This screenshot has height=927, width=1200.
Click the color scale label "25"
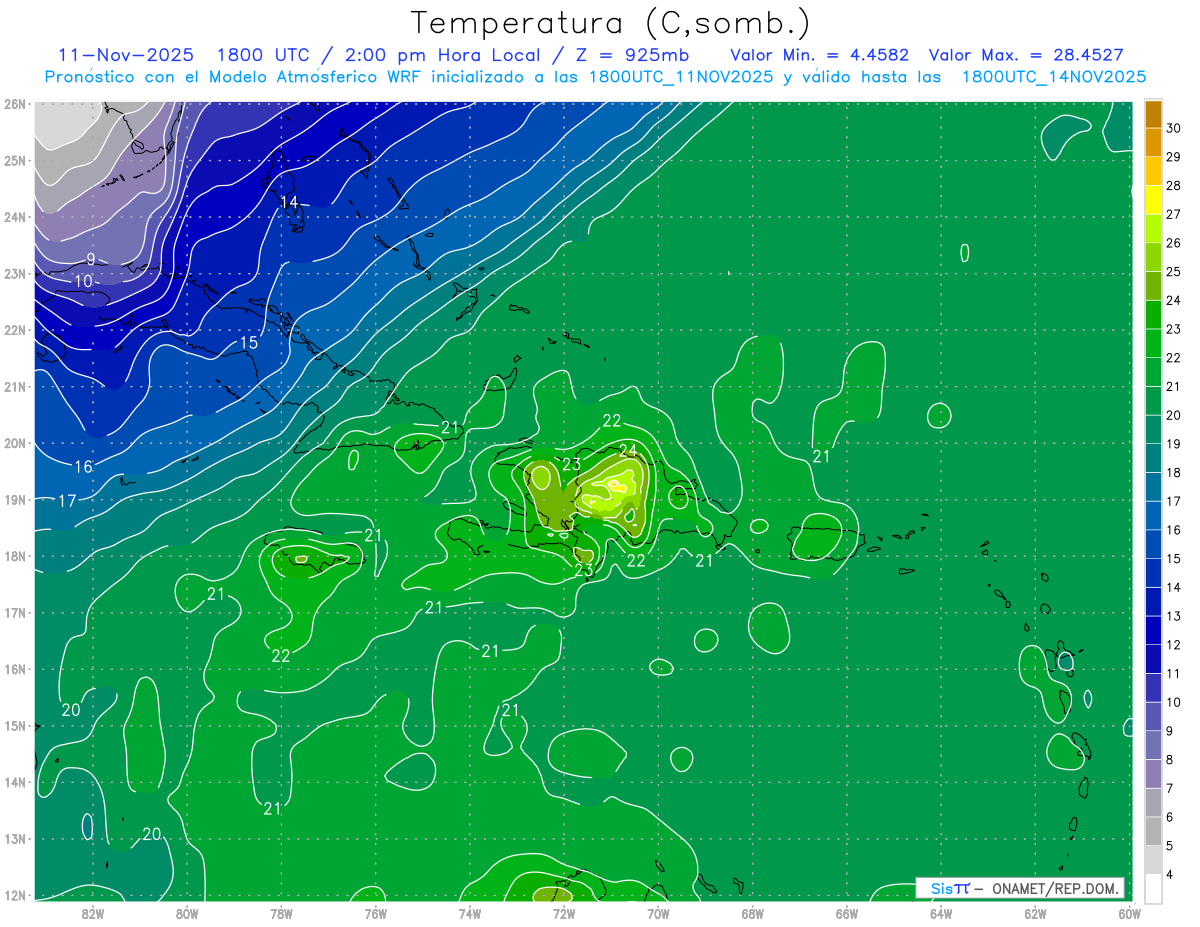click(x=1173, y=271)
